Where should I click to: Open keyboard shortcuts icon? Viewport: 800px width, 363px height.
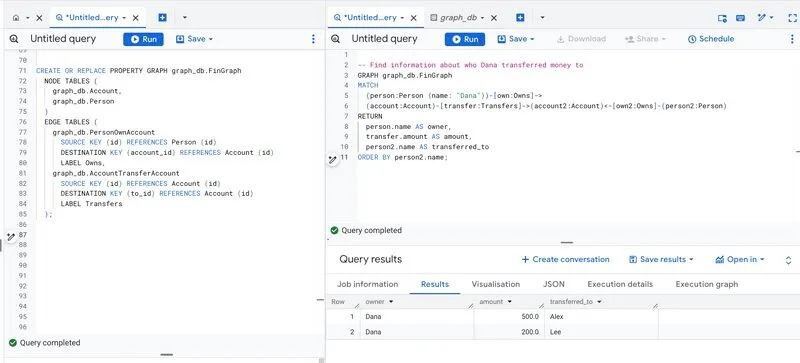tap(740, 18)
